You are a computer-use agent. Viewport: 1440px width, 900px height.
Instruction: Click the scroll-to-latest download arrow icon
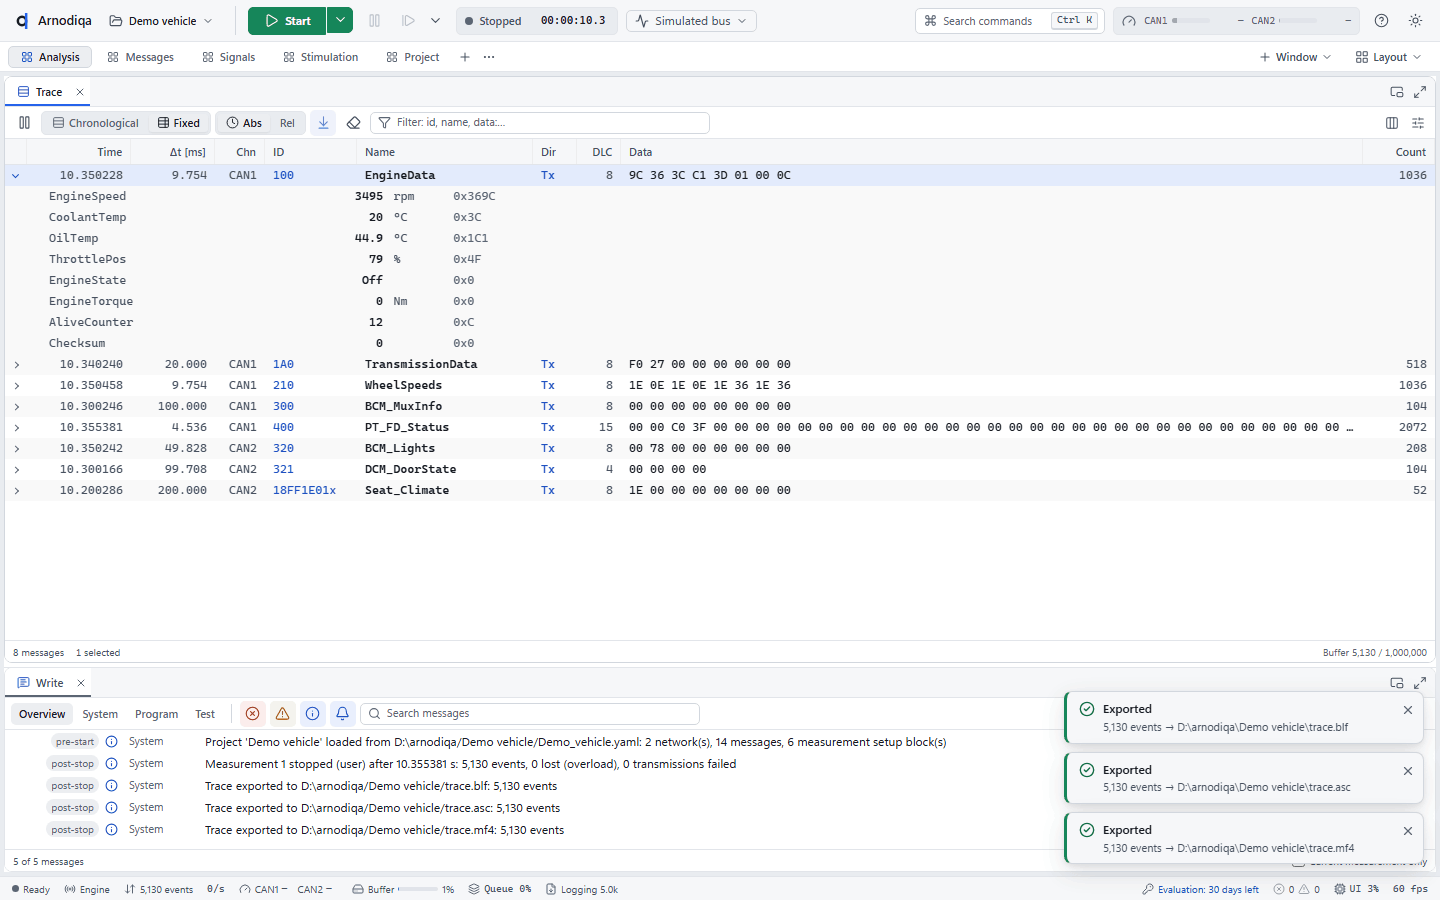point(323,123)
